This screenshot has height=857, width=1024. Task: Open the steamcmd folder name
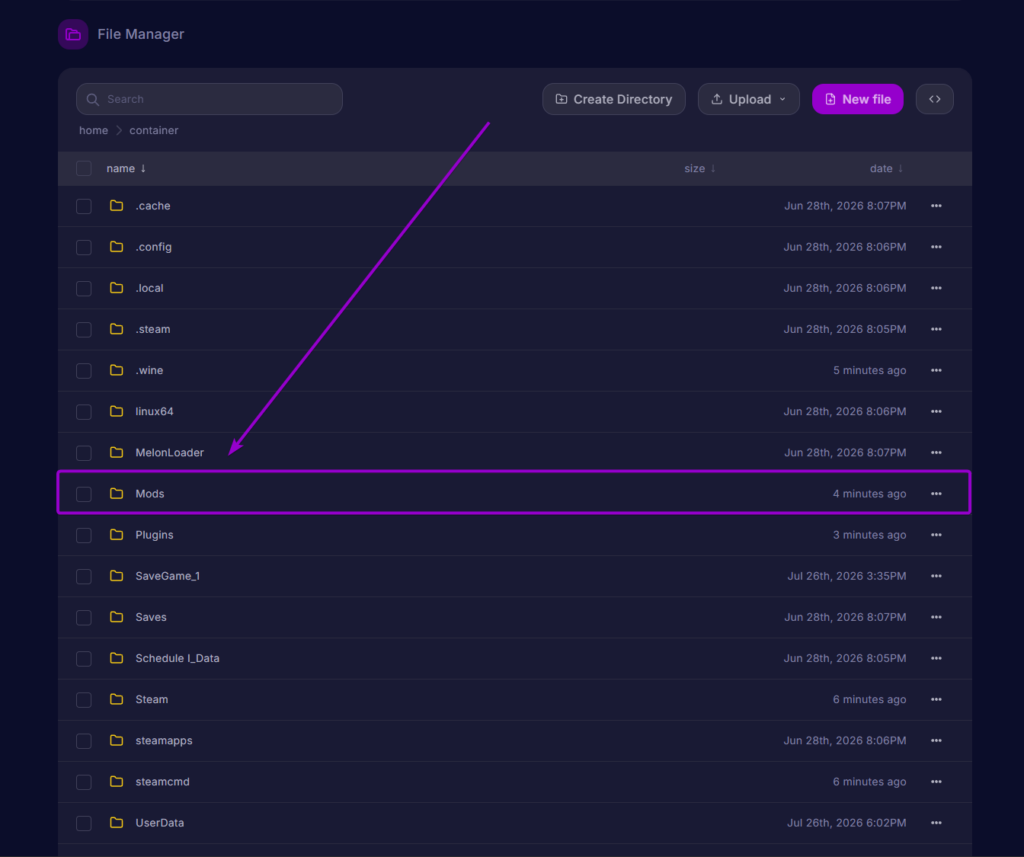(163, 782)
